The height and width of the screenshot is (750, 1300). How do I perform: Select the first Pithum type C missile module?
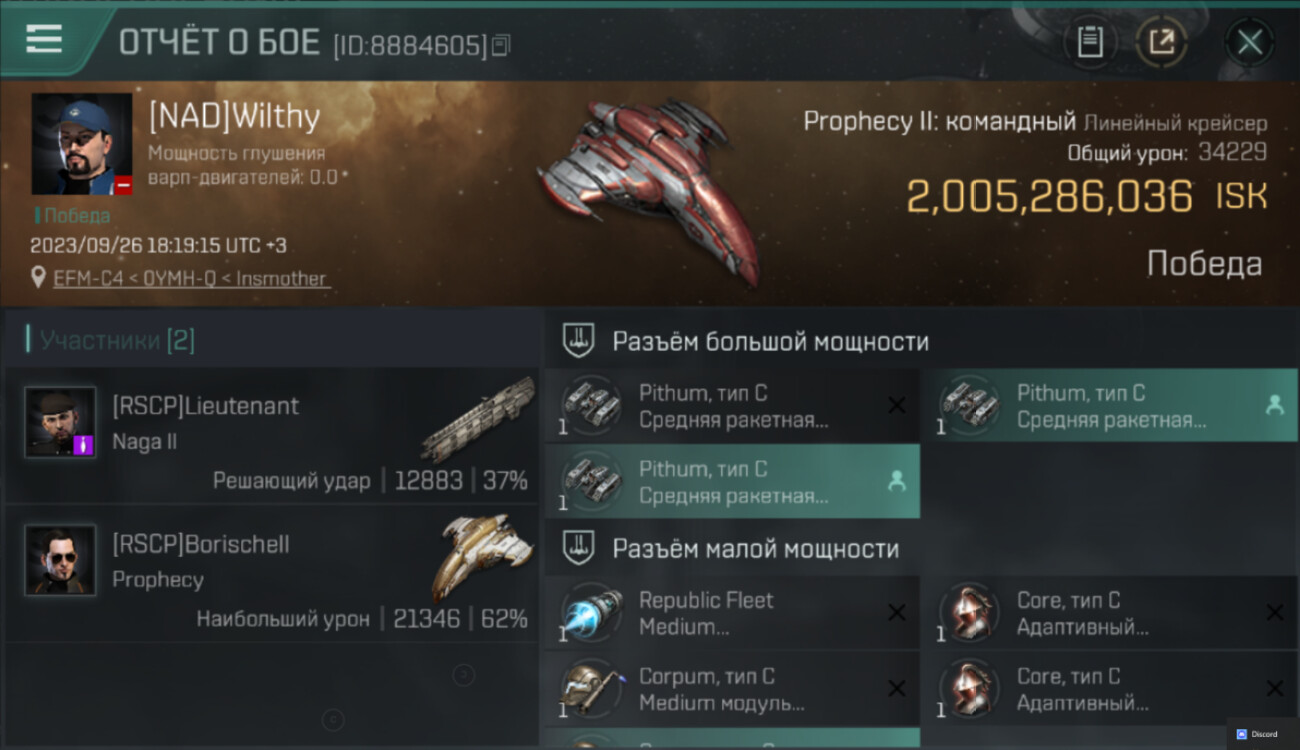732,405
